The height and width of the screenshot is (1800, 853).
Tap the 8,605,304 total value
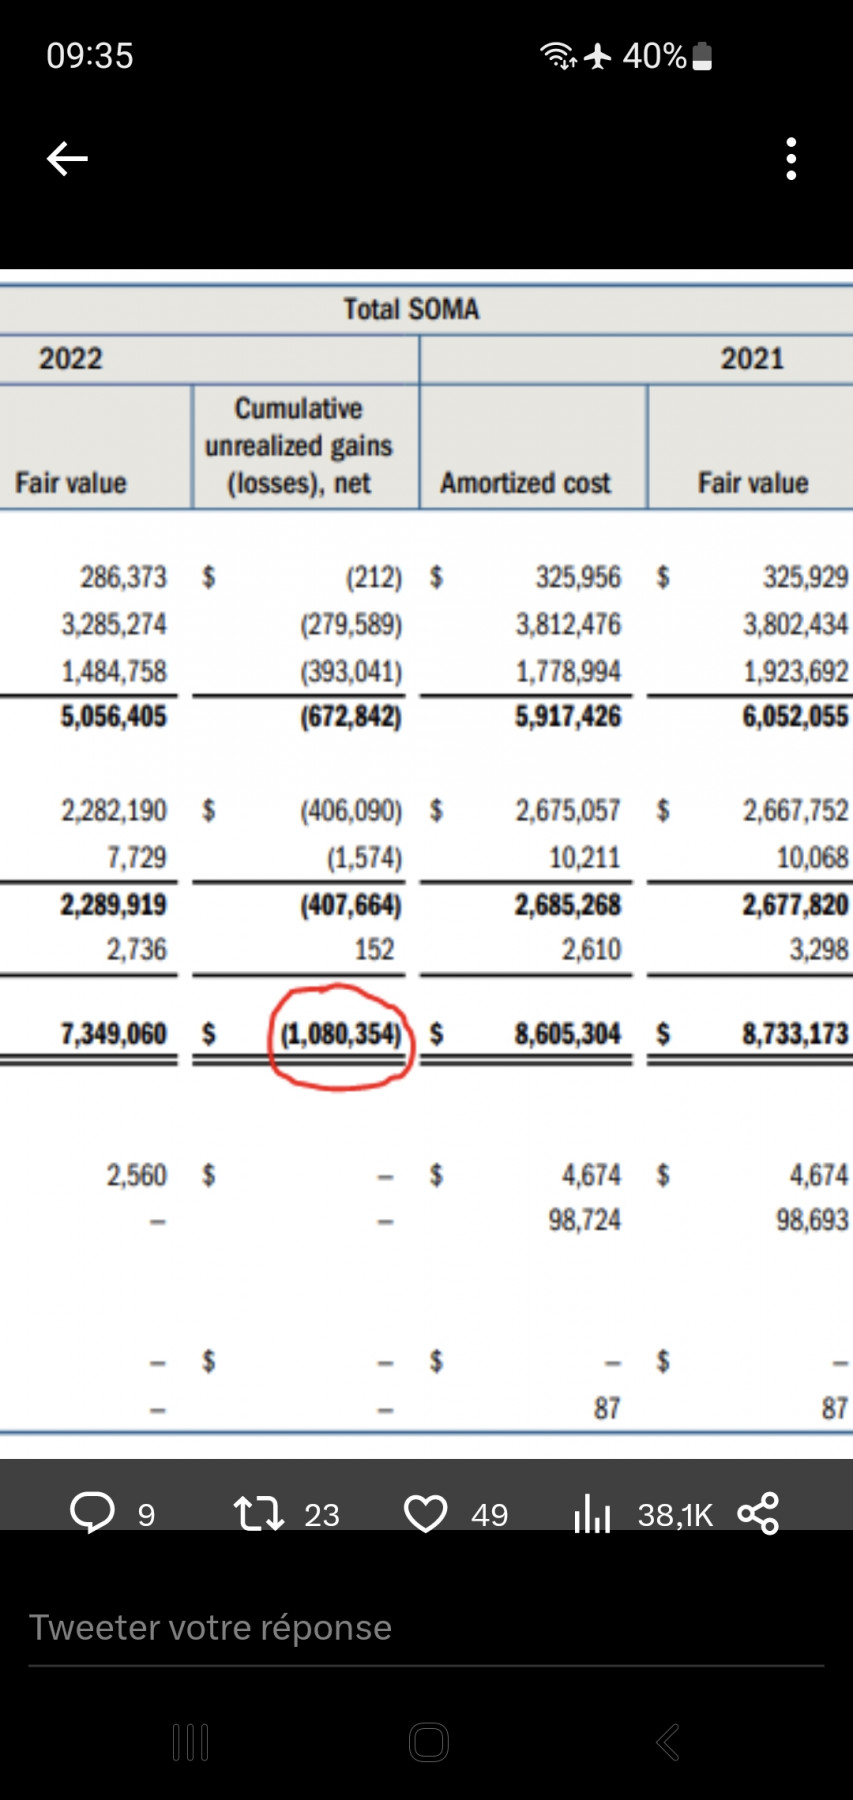[x=567, y=1033]
